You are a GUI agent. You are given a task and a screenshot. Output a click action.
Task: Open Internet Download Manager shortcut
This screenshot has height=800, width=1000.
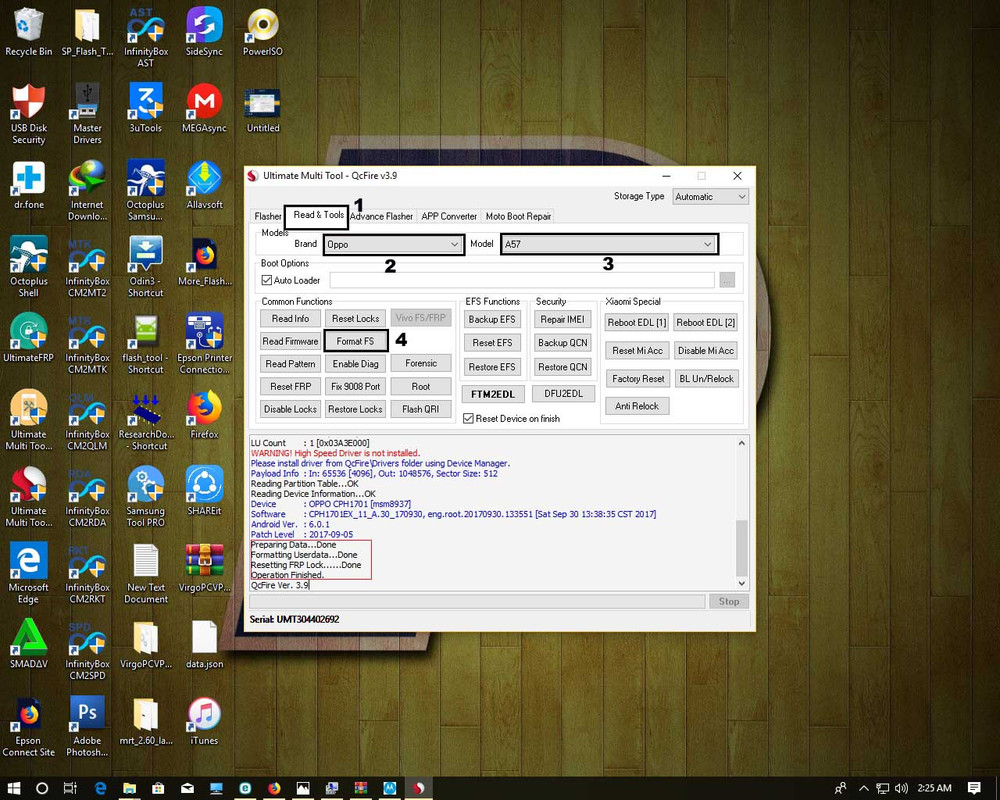pos(87,191)
